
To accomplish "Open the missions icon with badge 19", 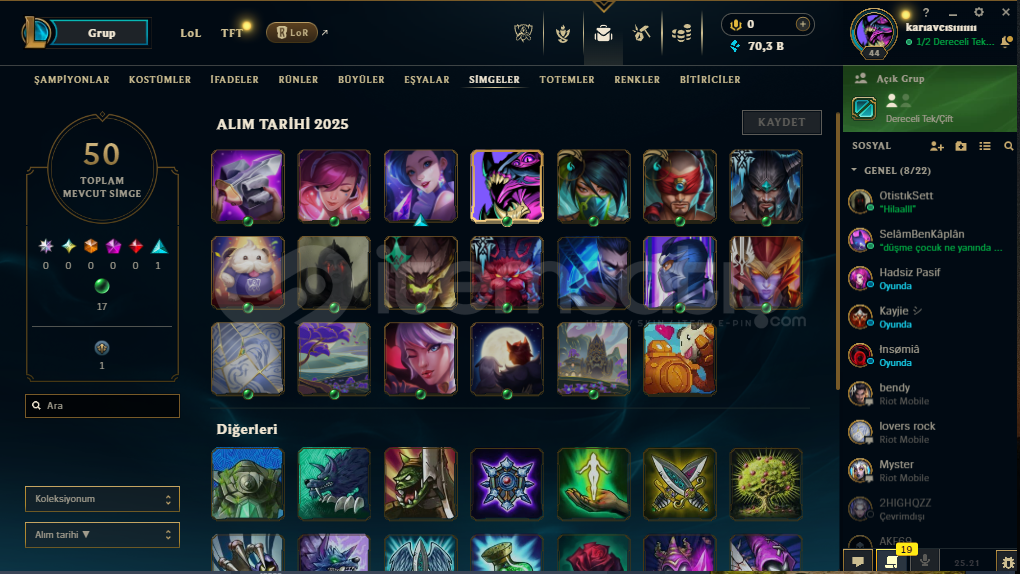I will (892, 561).
